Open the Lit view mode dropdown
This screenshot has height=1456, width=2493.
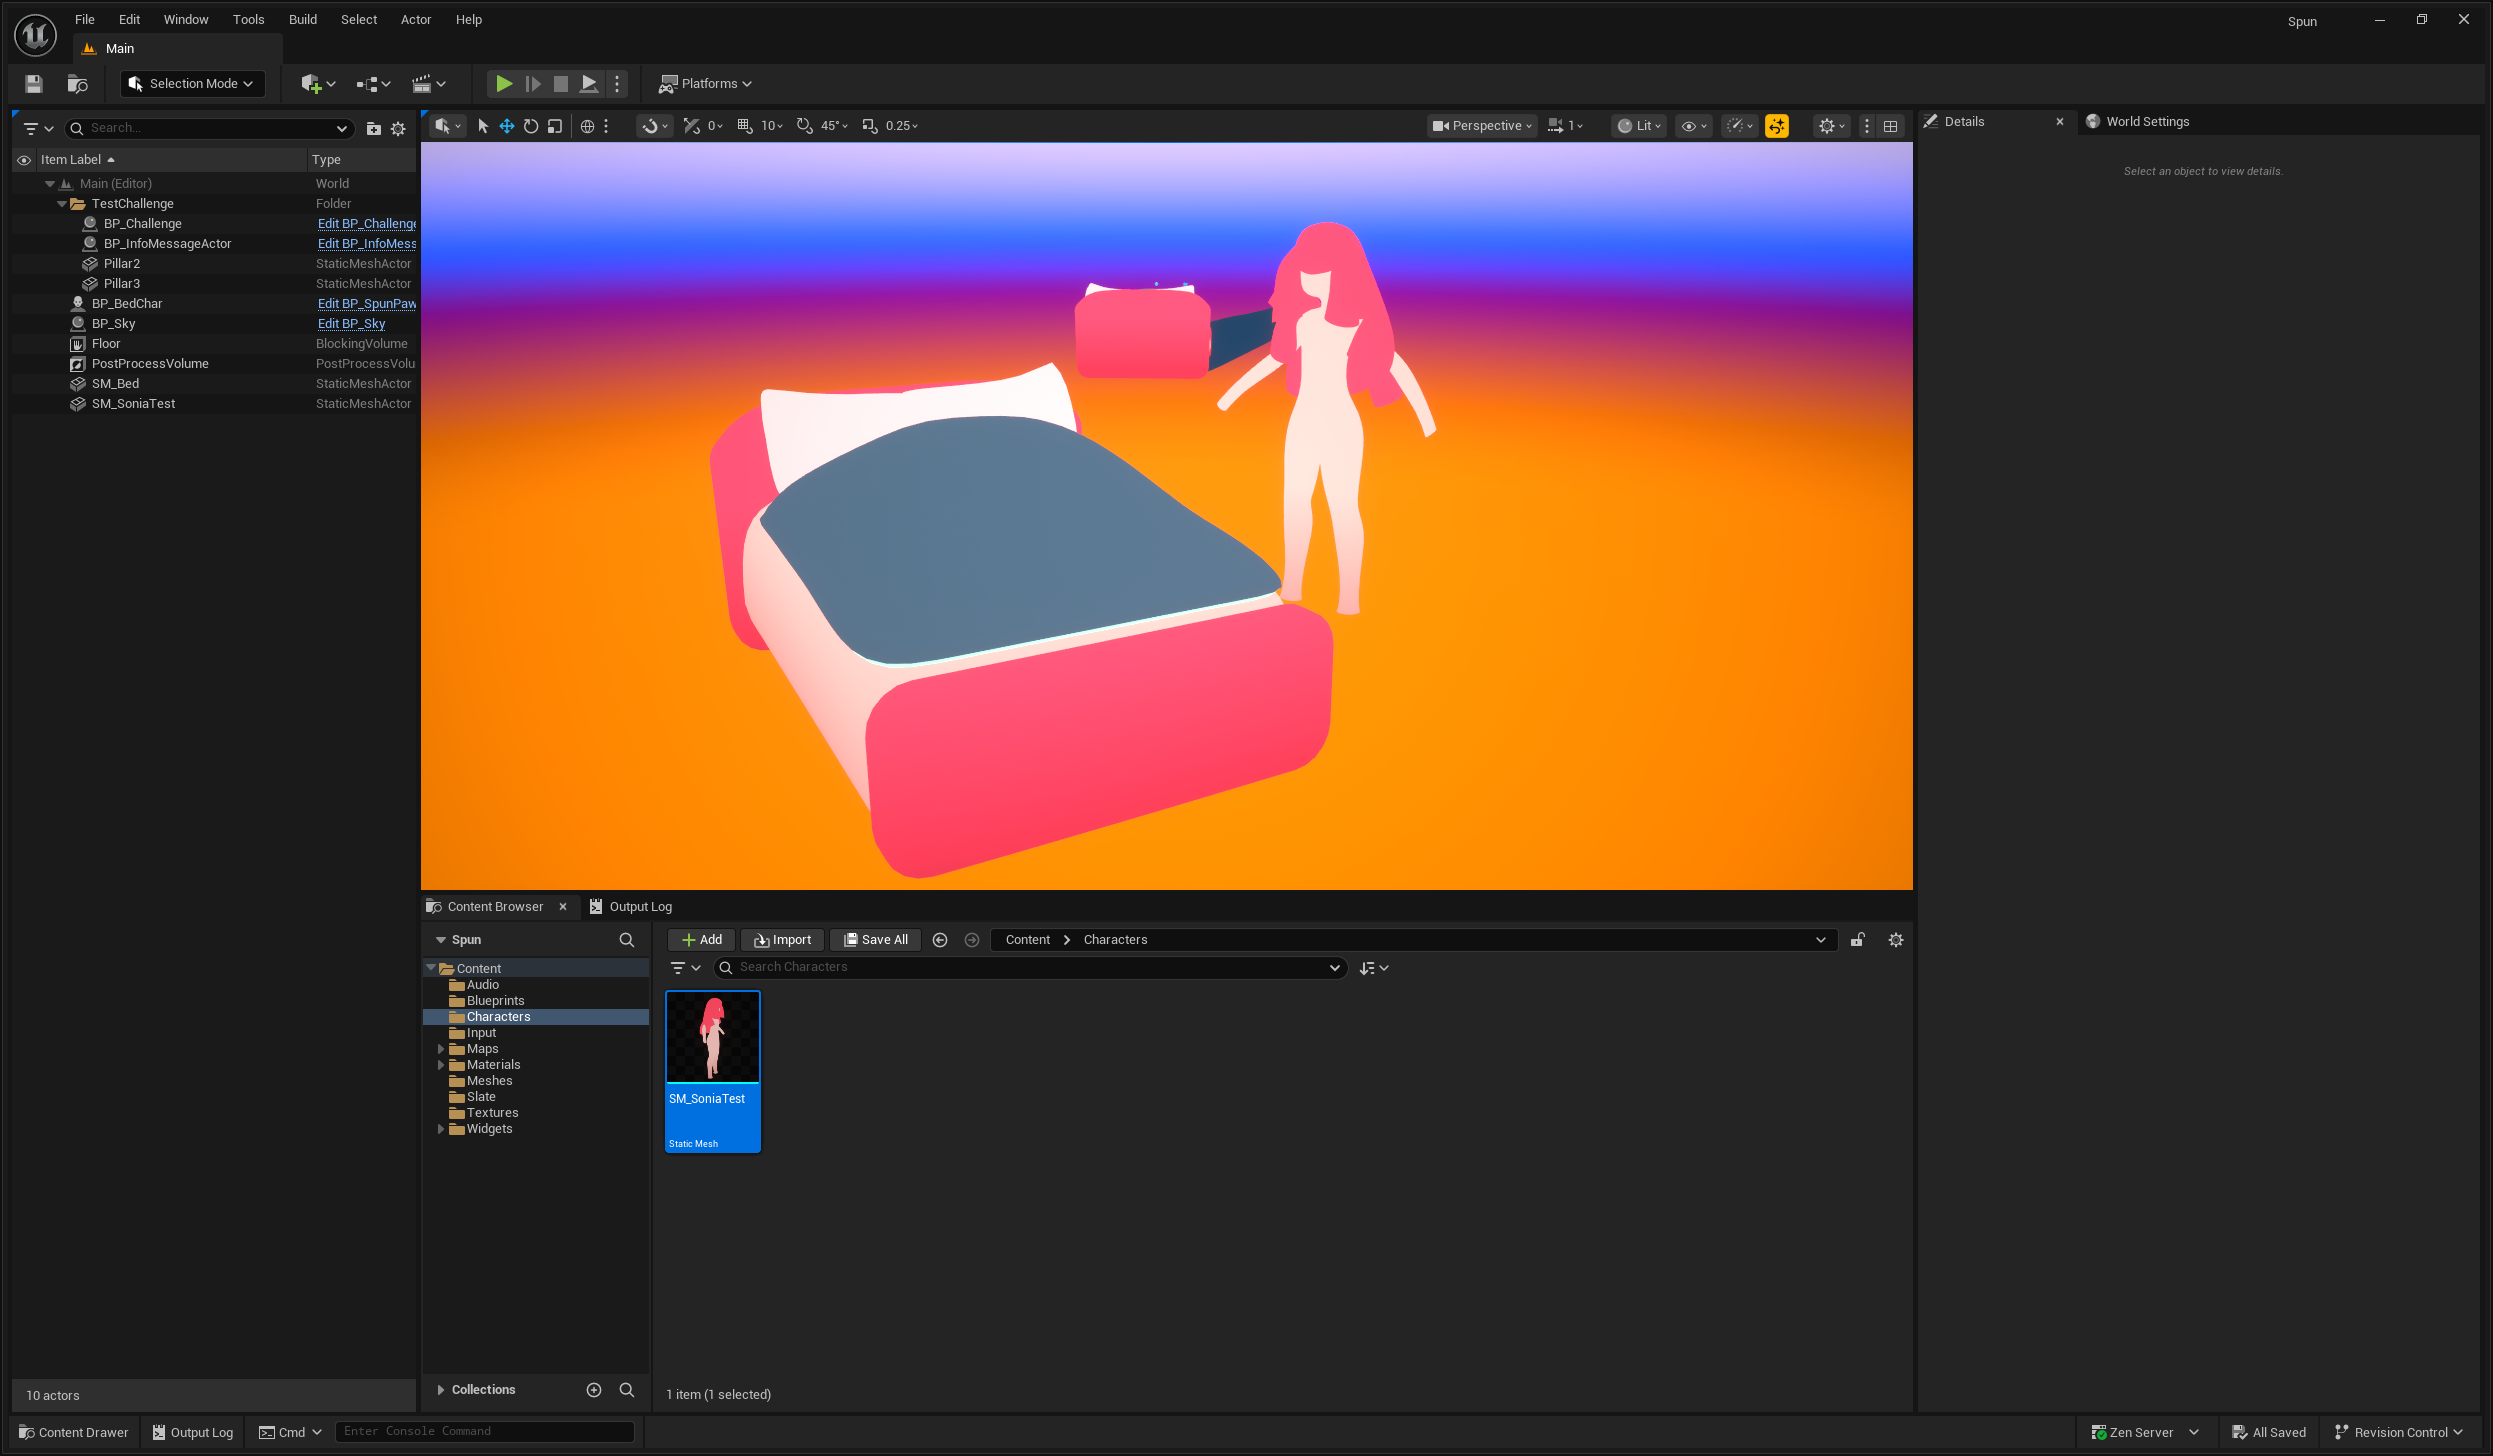1640,126
